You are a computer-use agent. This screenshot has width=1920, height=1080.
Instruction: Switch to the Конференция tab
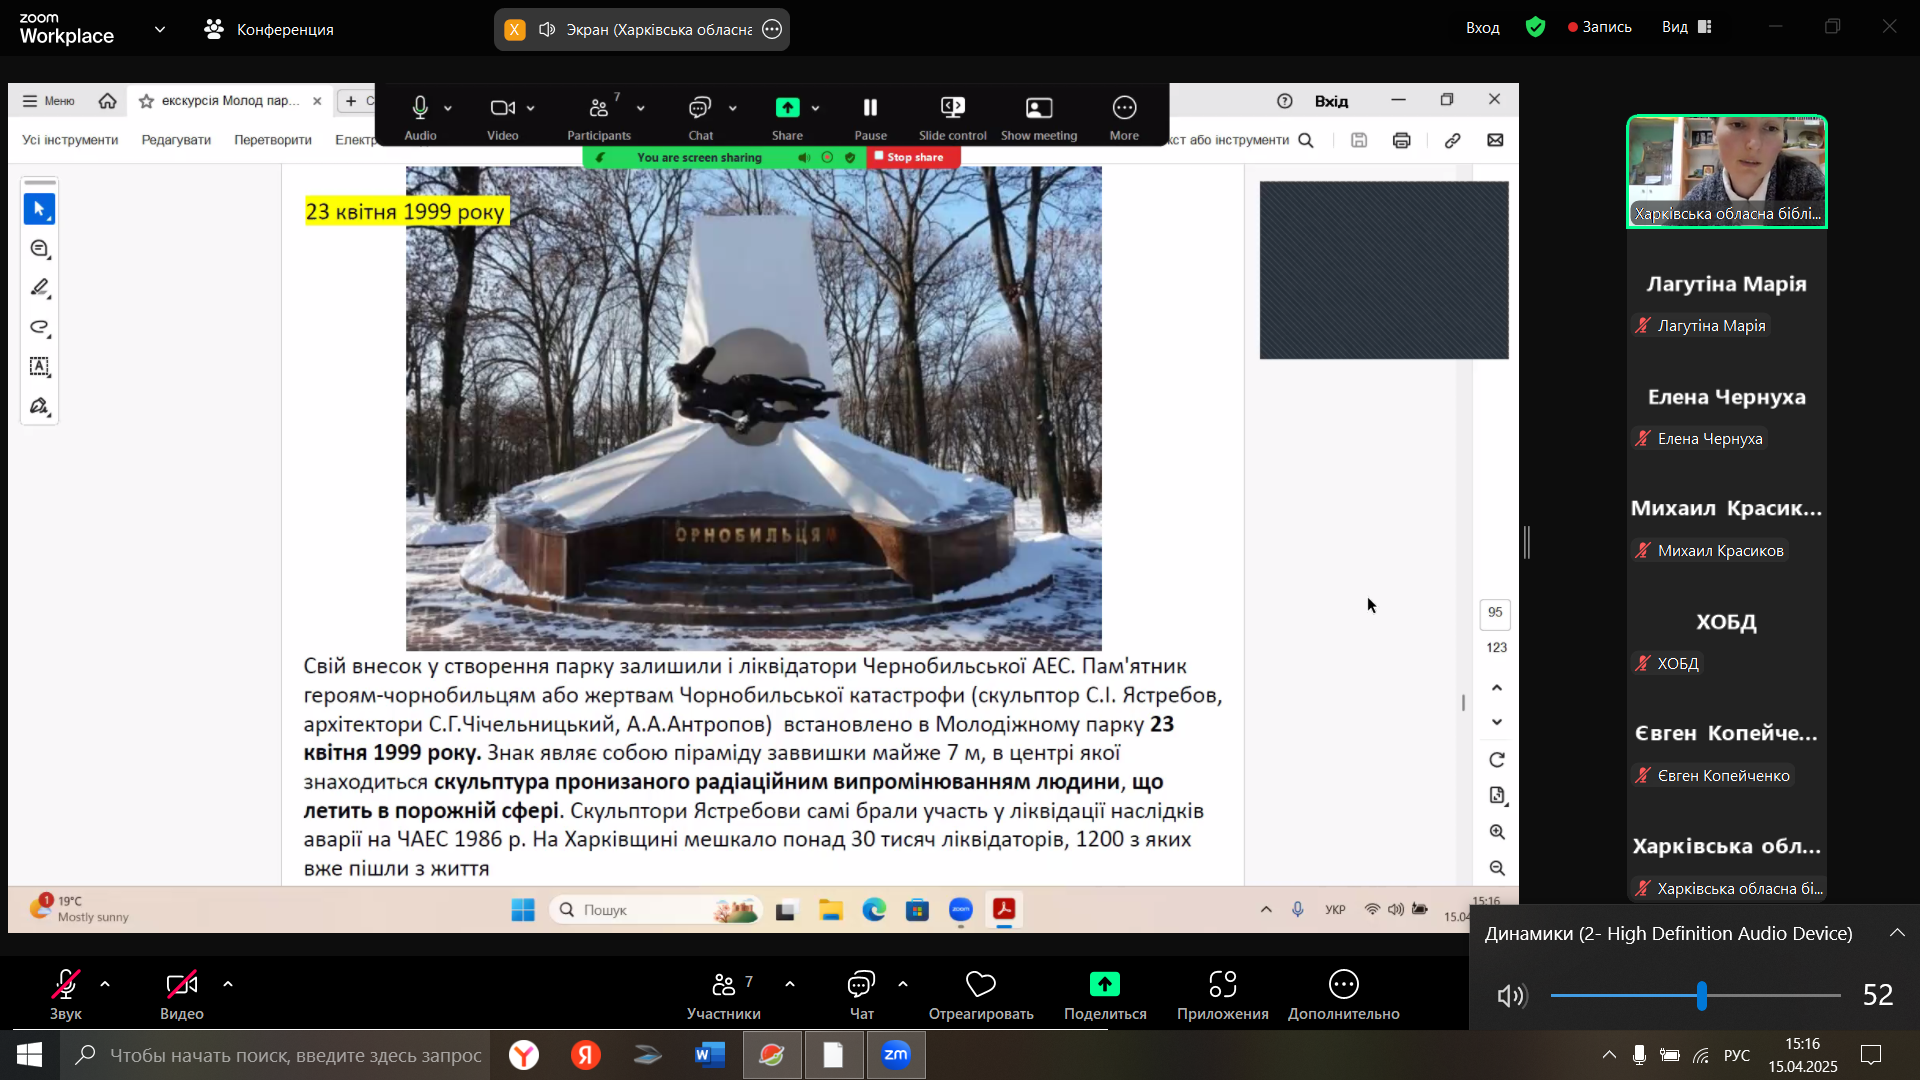click(x=270, y=29)
